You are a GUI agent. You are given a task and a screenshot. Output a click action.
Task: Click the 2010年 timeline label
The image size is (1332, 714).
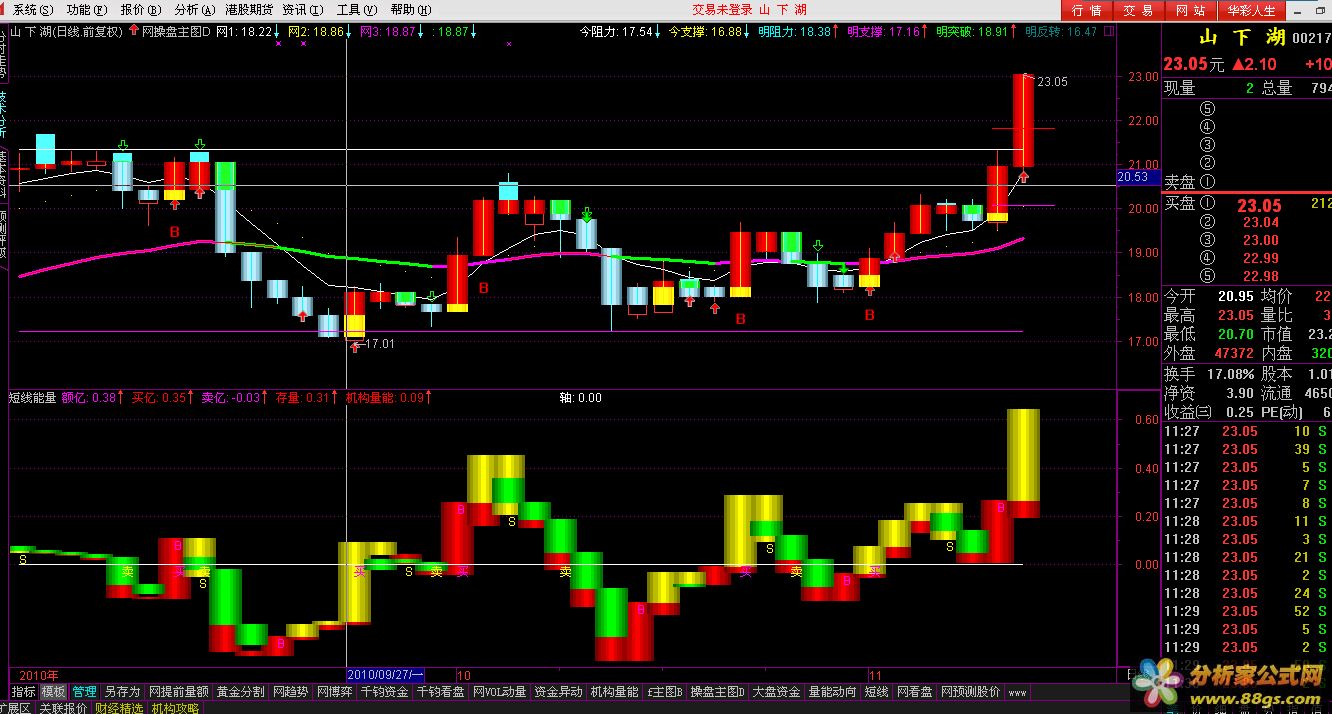39,675
